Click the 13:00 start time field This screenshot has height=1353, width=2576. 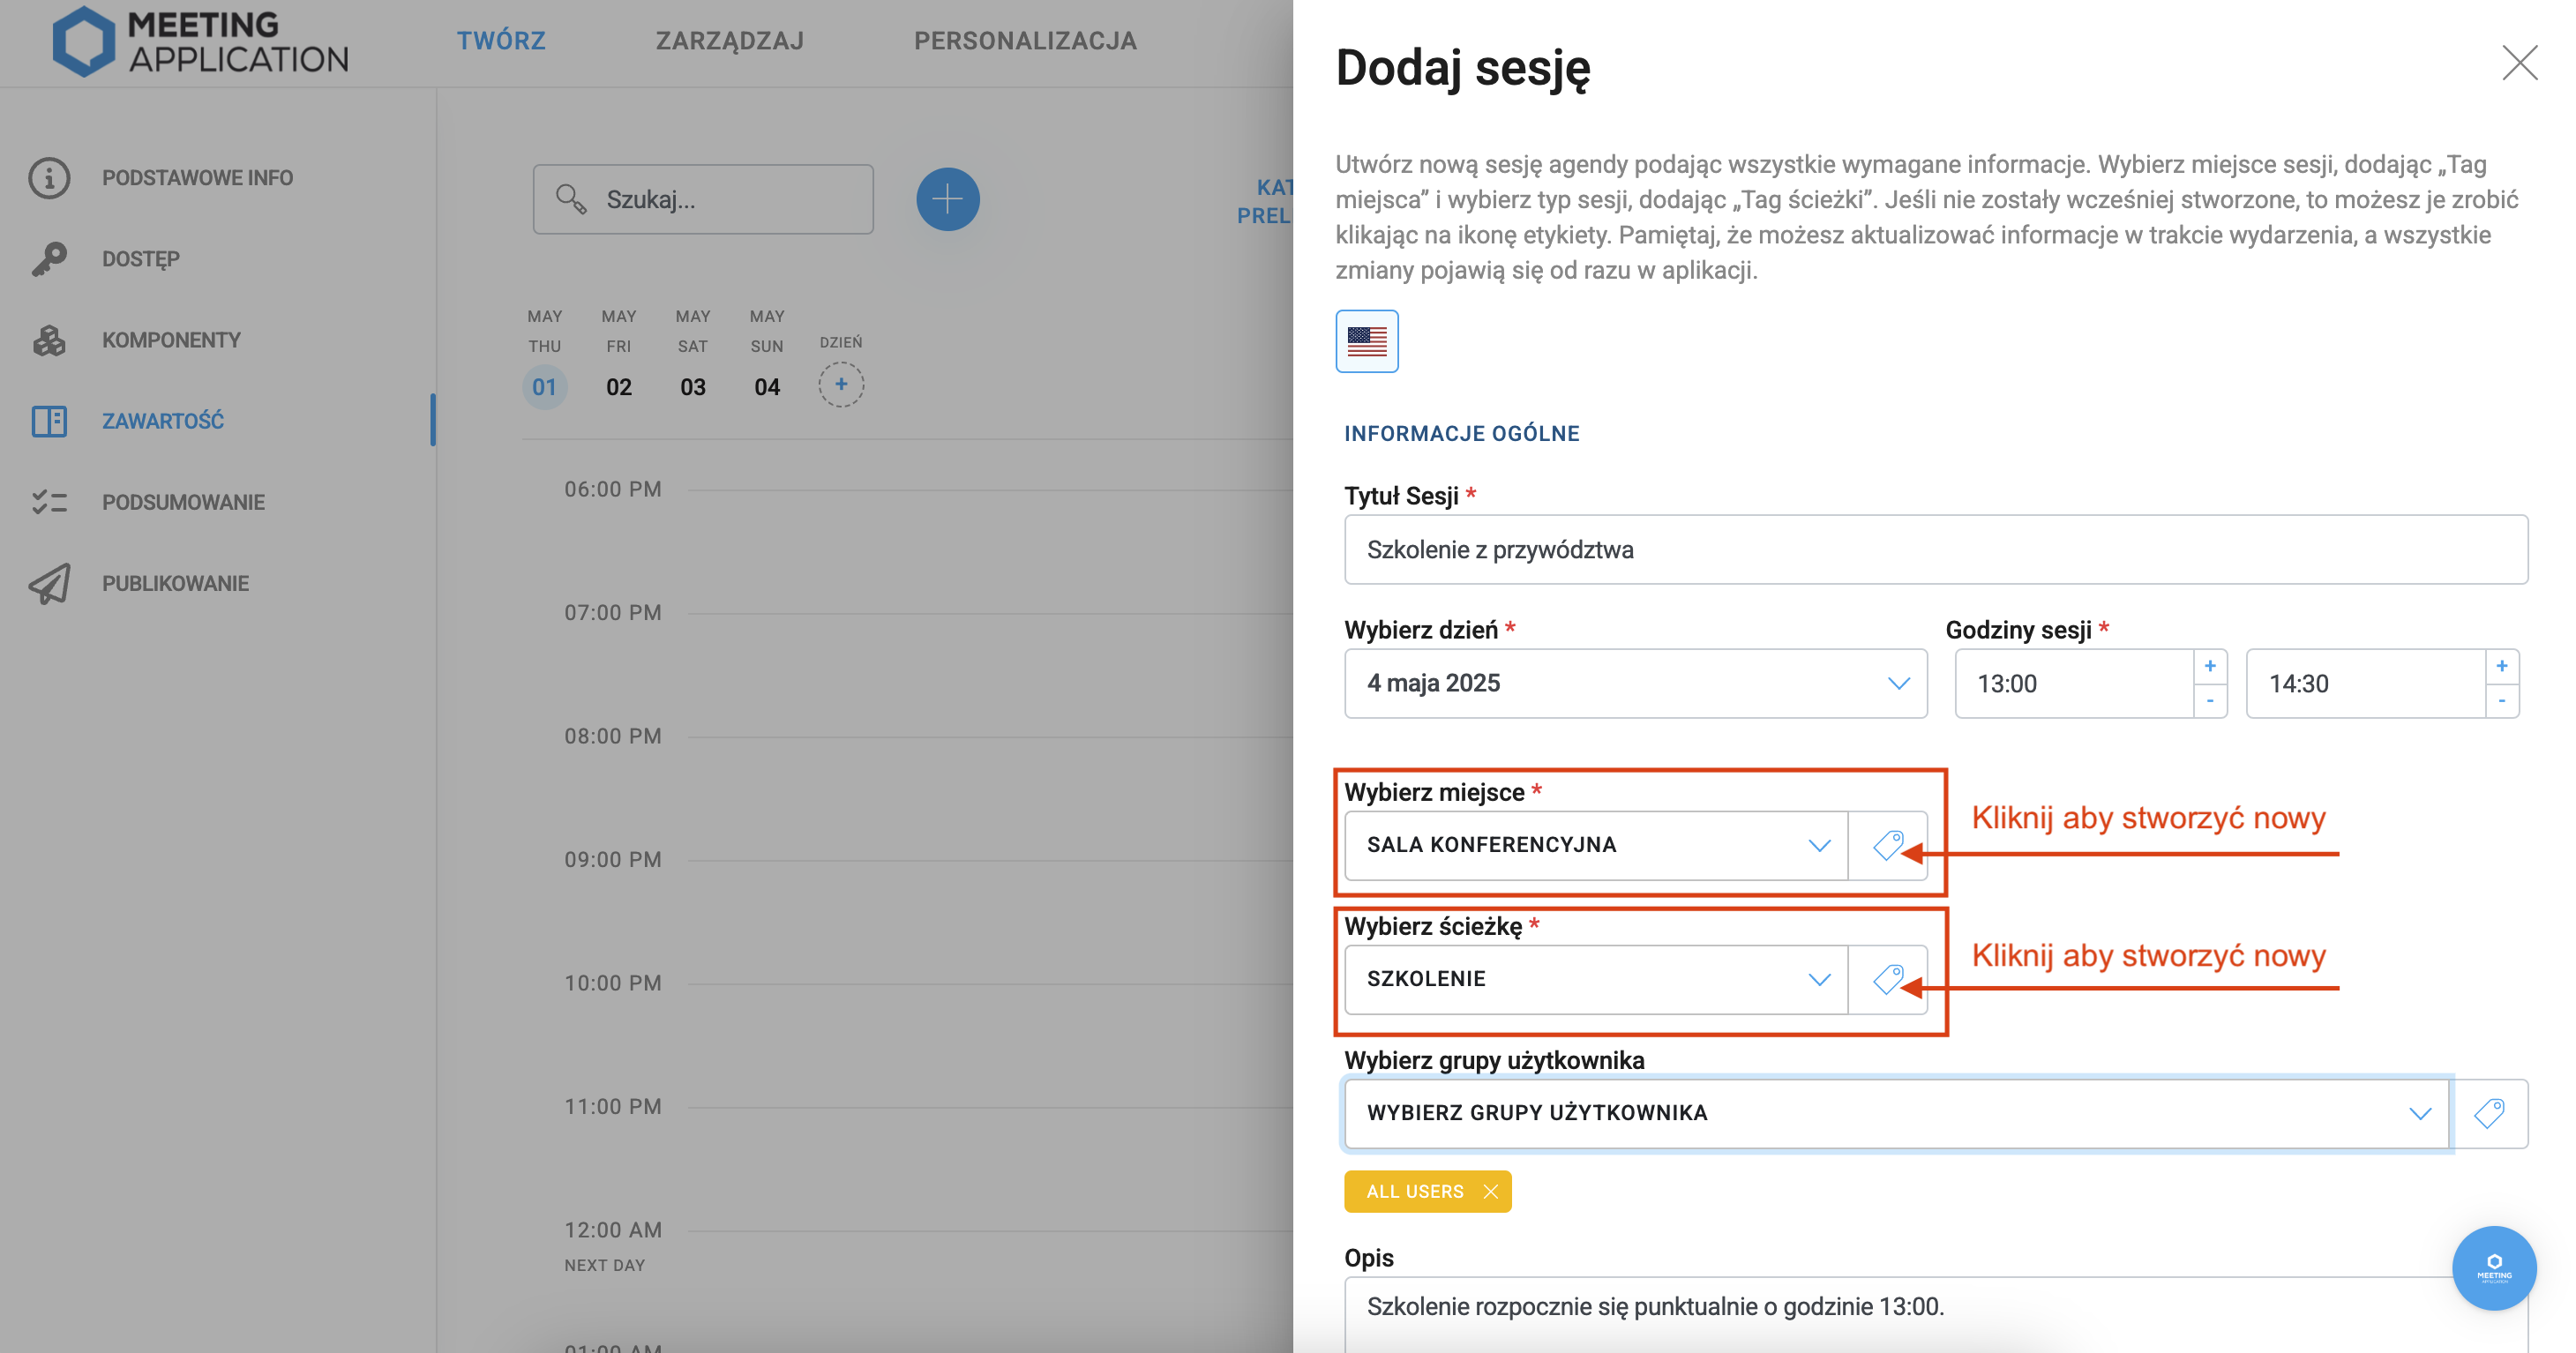[x=2074, y=684]
